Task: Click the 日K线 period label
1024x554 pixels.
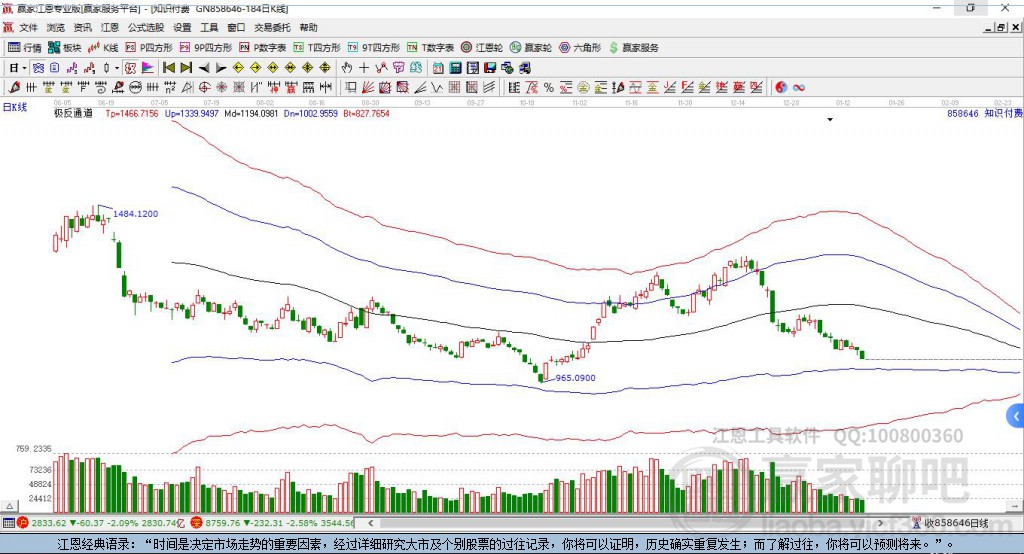Action: (14, 107)
